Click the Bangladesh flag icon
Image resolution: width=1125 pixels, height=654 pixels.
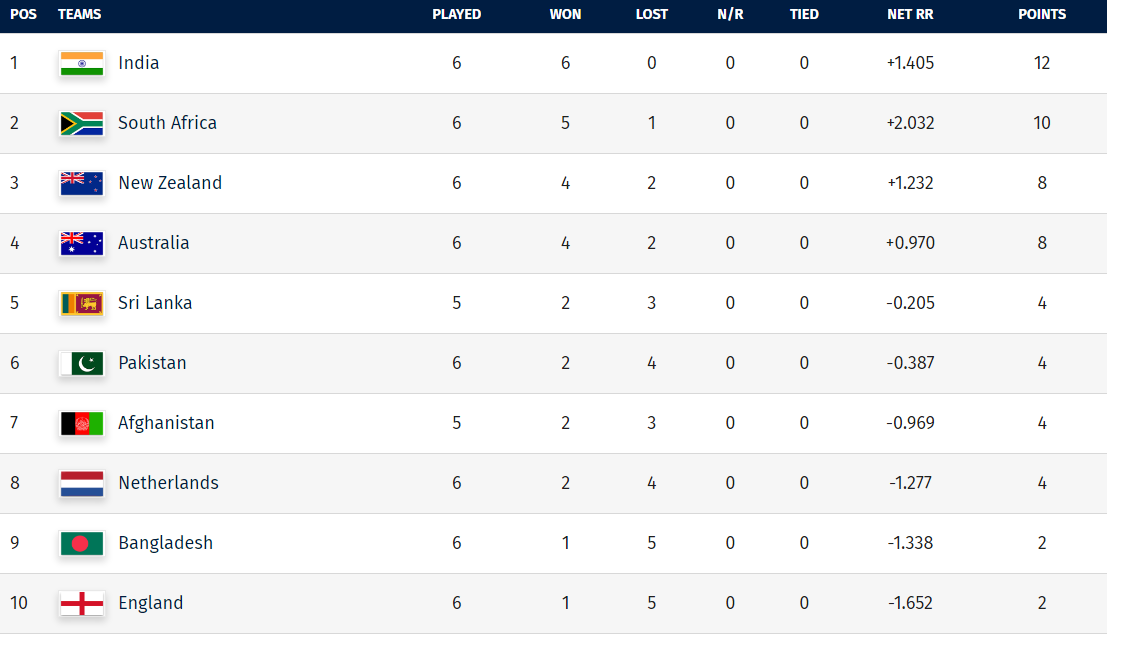coord(81,543)
